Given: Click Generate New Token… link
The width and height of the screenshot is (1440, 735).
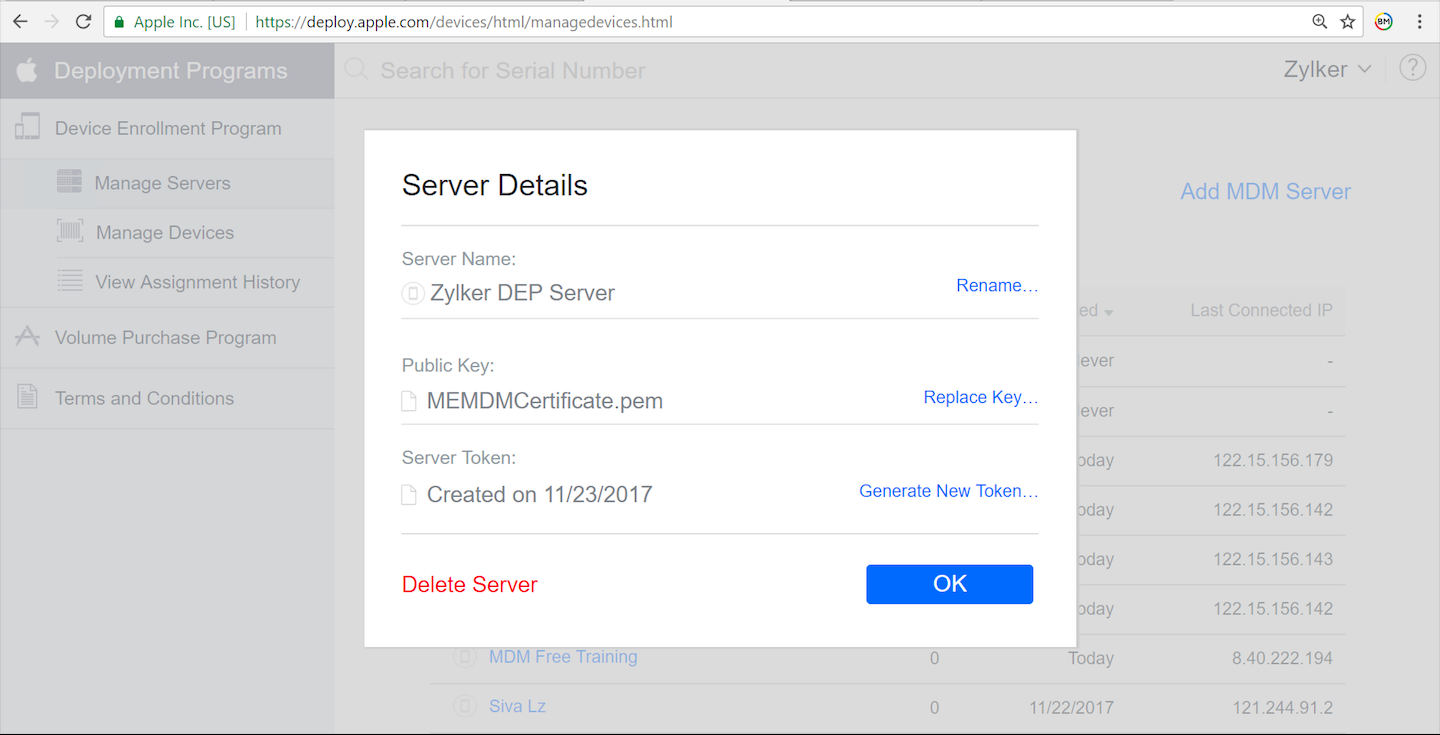Looking at the screenshot, I should point(949,491).
